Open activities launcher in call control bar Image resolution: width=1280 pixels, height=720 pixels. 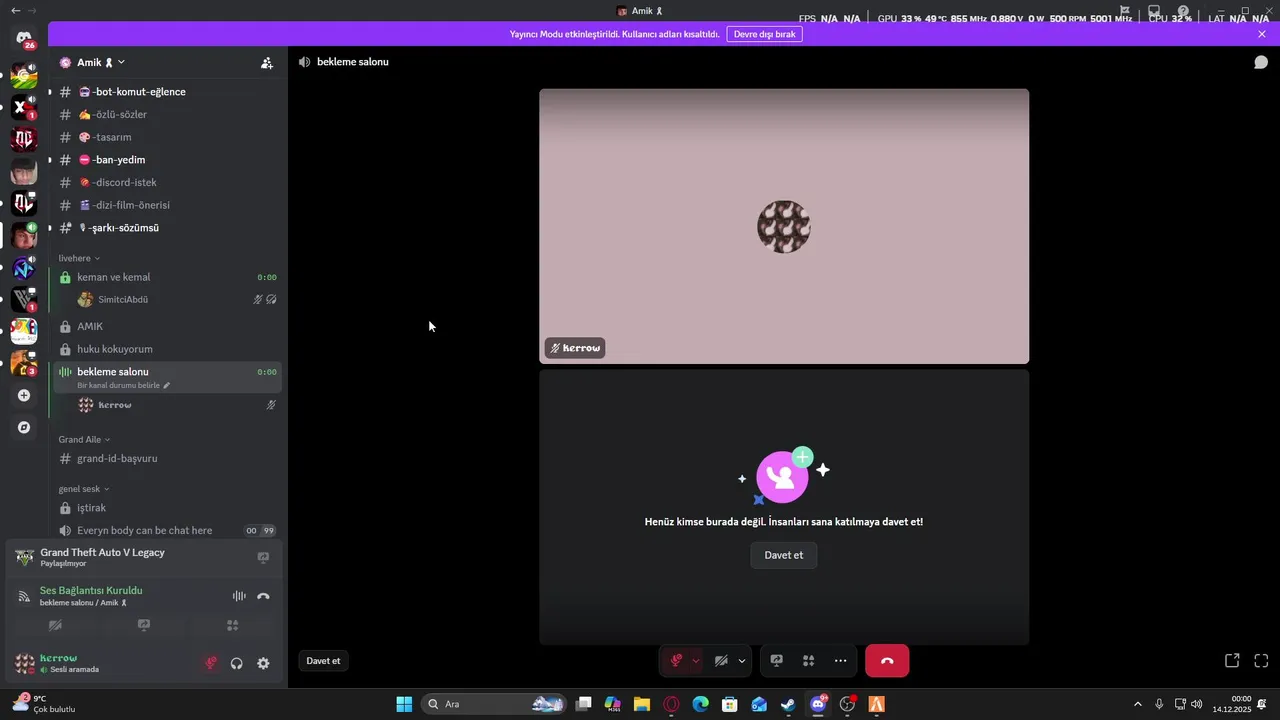[x=808, y=660]
